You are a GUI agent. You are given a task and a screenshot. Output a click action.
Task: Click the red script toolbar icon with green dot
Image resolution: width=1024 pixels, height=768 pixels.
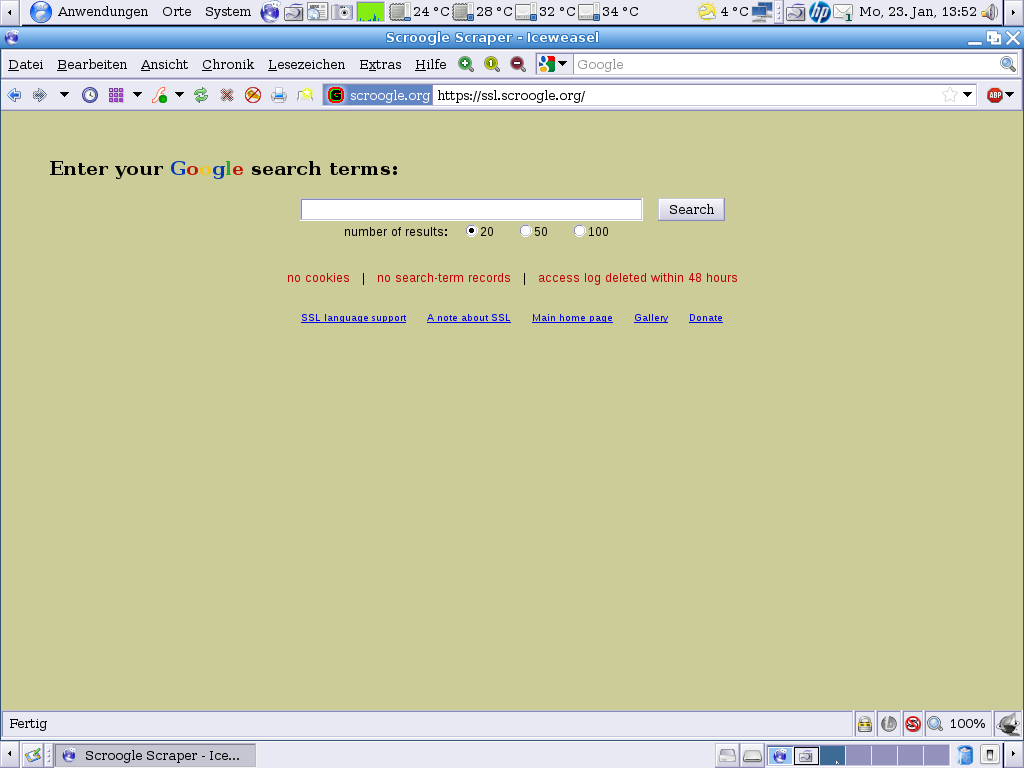point(159,95)
